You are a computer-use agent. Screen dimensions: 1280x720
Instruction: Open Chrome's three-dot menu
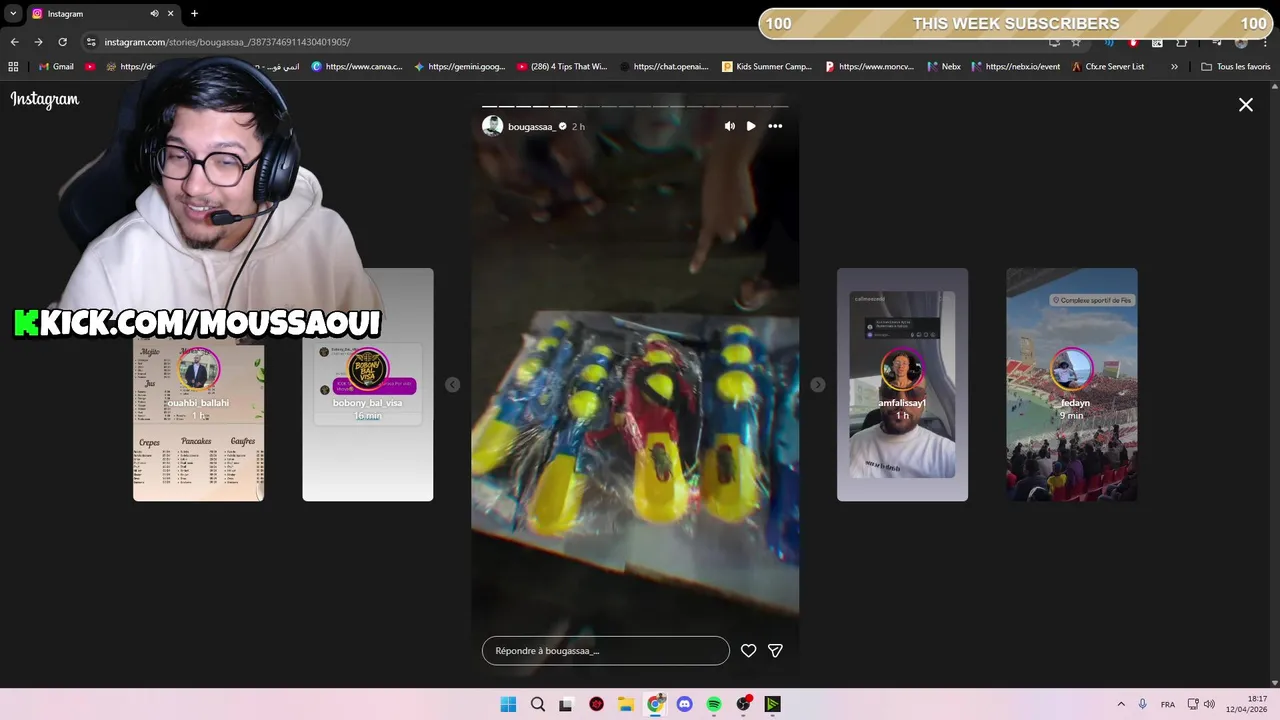click(1266, 42)
